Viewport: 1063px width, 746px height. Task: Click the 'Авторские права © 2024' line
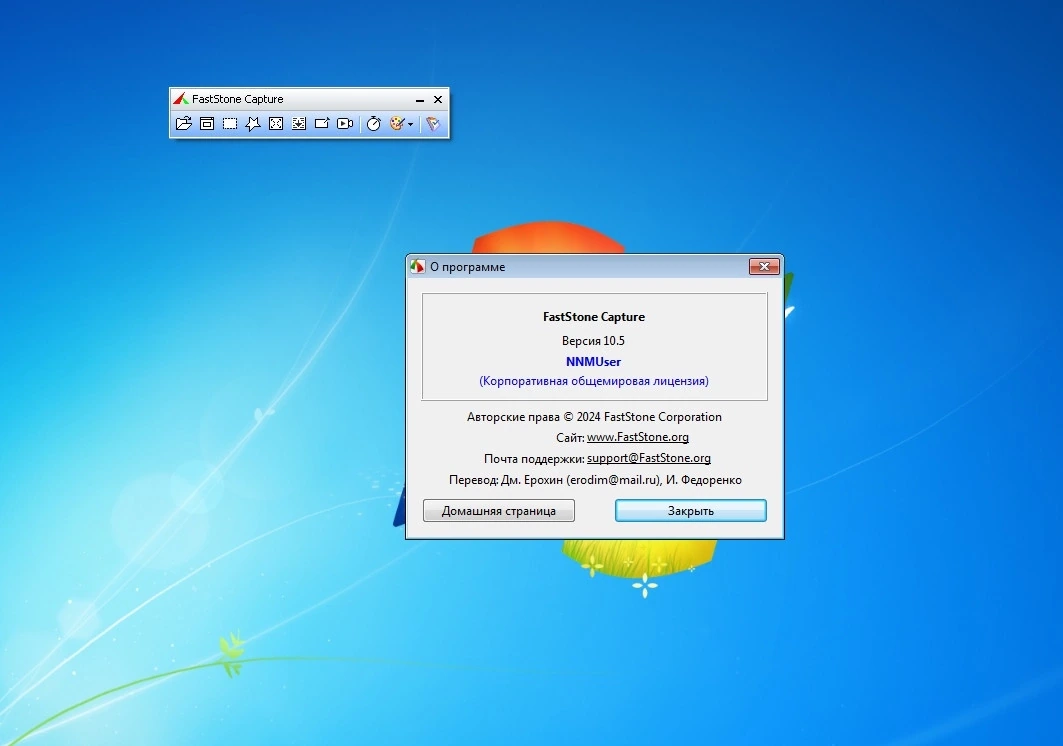595,417
